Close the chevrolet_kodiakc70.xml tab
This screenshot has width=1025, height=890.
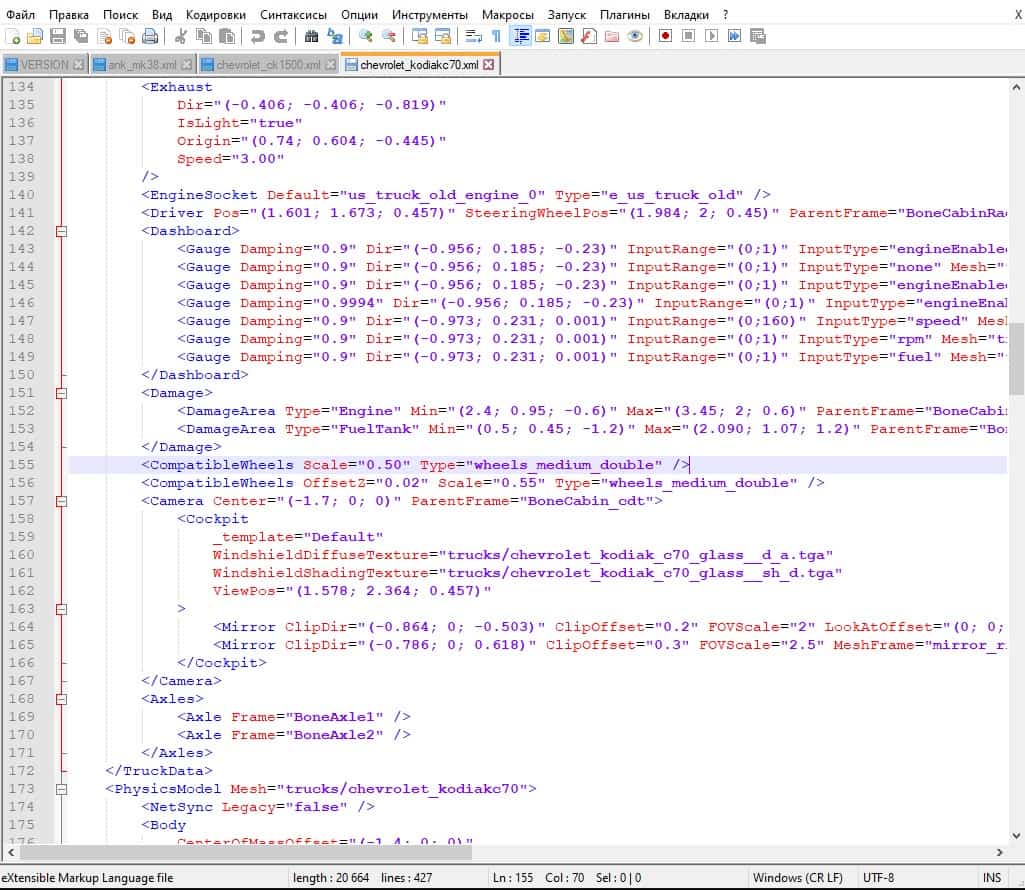(x=488, y=65)
